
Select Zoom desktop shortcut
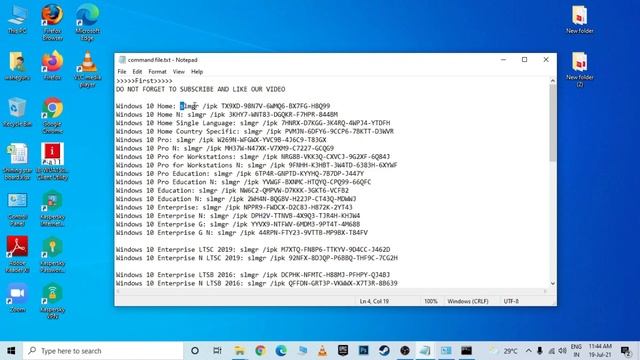[x=17, y=298]
